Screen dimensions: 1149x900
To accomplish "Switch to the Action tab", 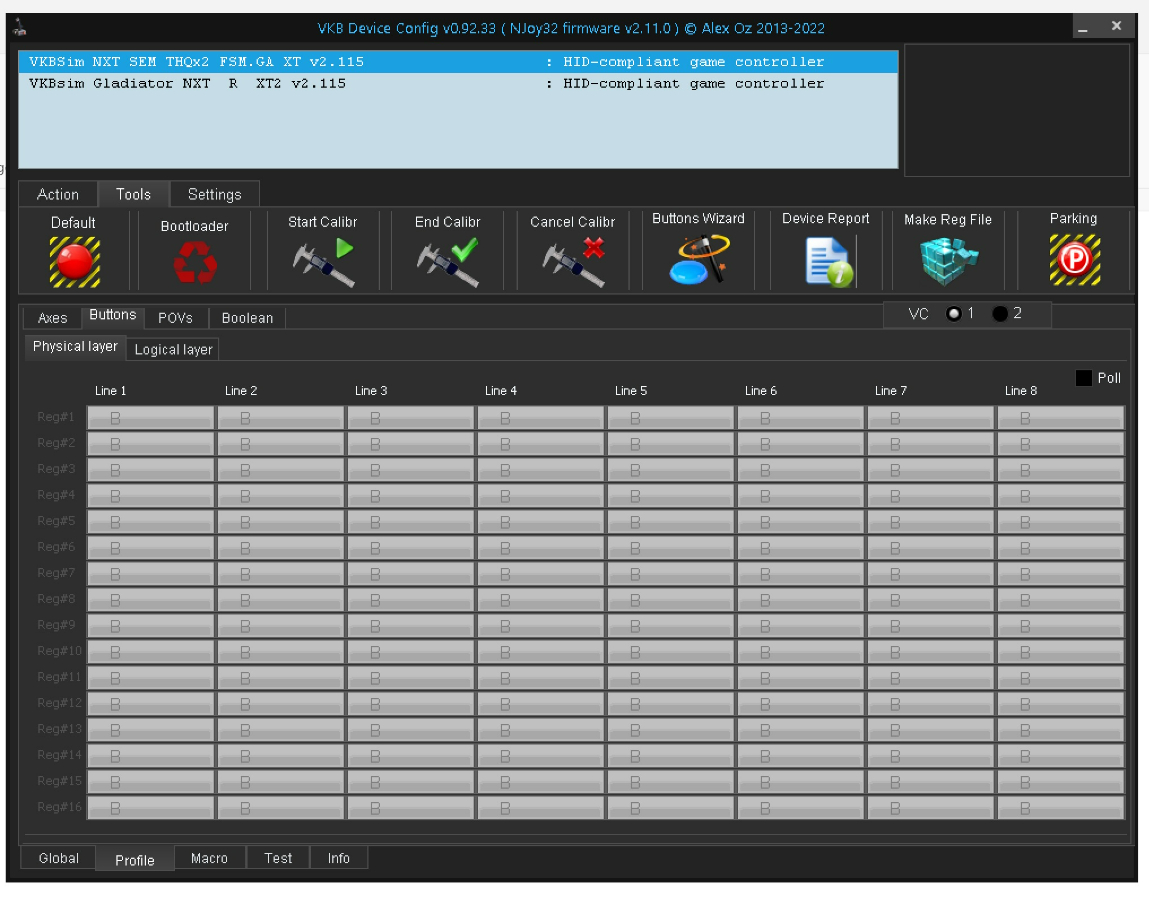I will tap(58, 194).
